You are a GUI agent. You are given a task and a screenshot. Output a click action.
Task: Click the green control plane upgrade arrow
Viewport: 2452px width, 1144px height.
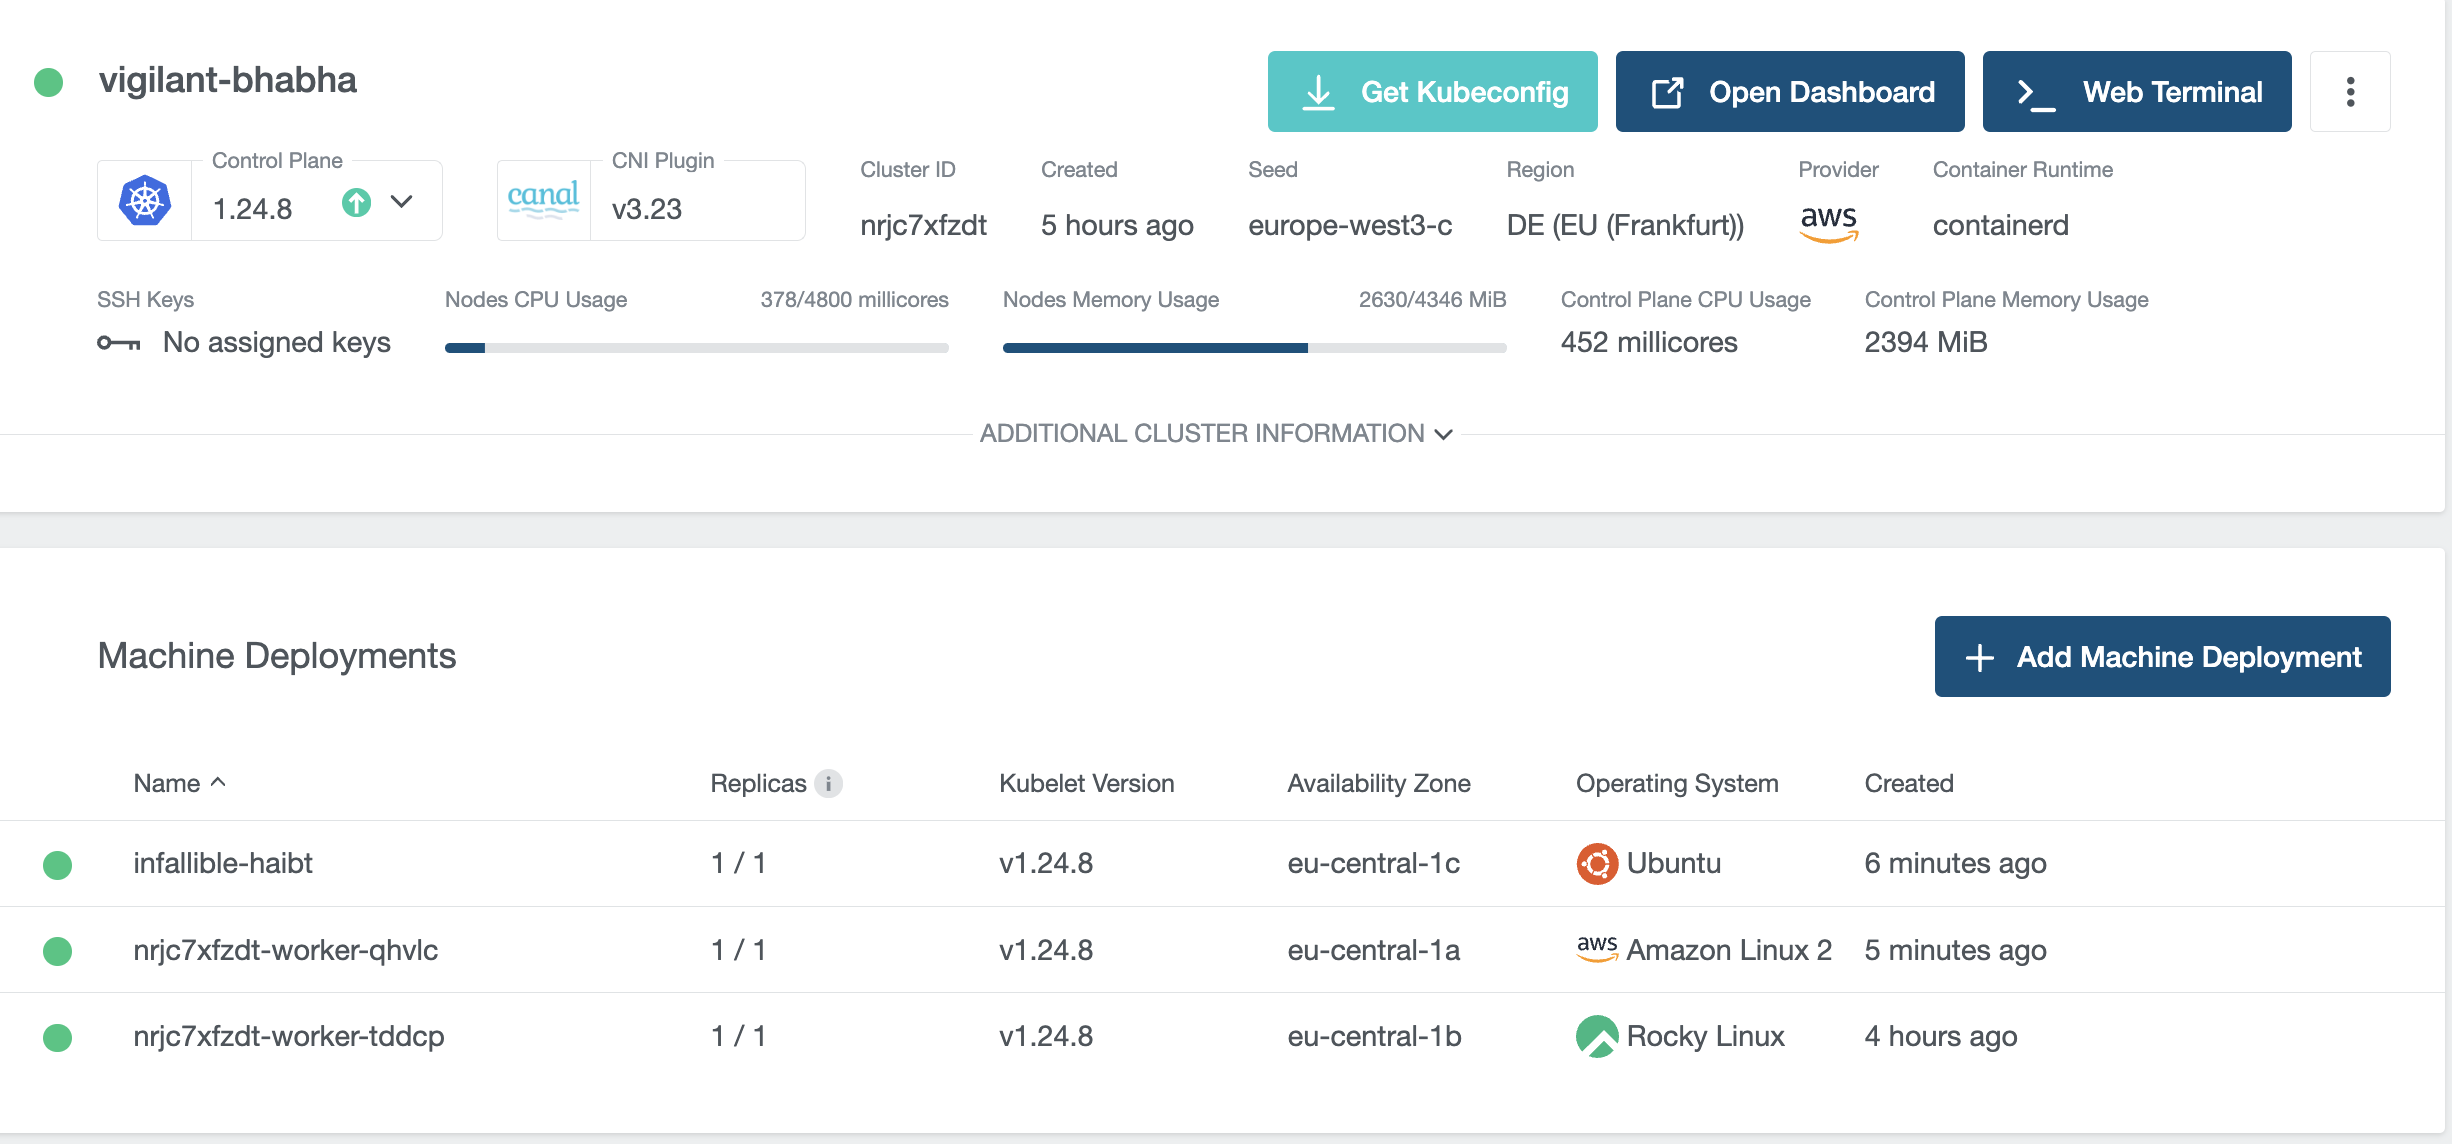357,204
